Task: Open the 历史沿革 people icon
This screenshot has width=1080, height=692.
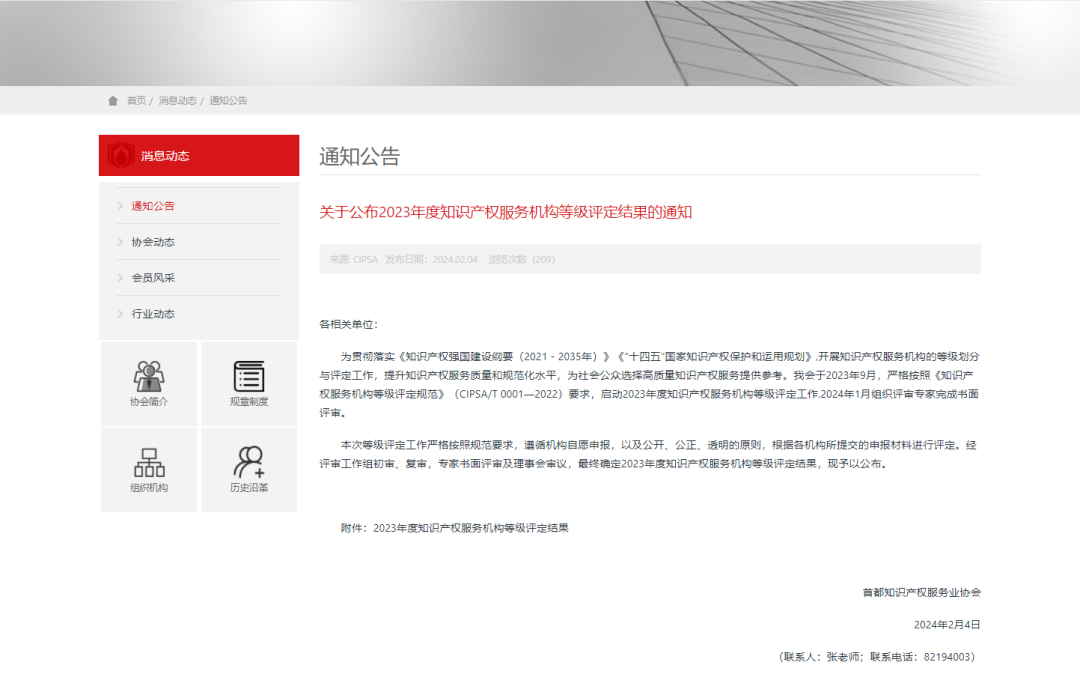Action: click(x=249, y=462)
